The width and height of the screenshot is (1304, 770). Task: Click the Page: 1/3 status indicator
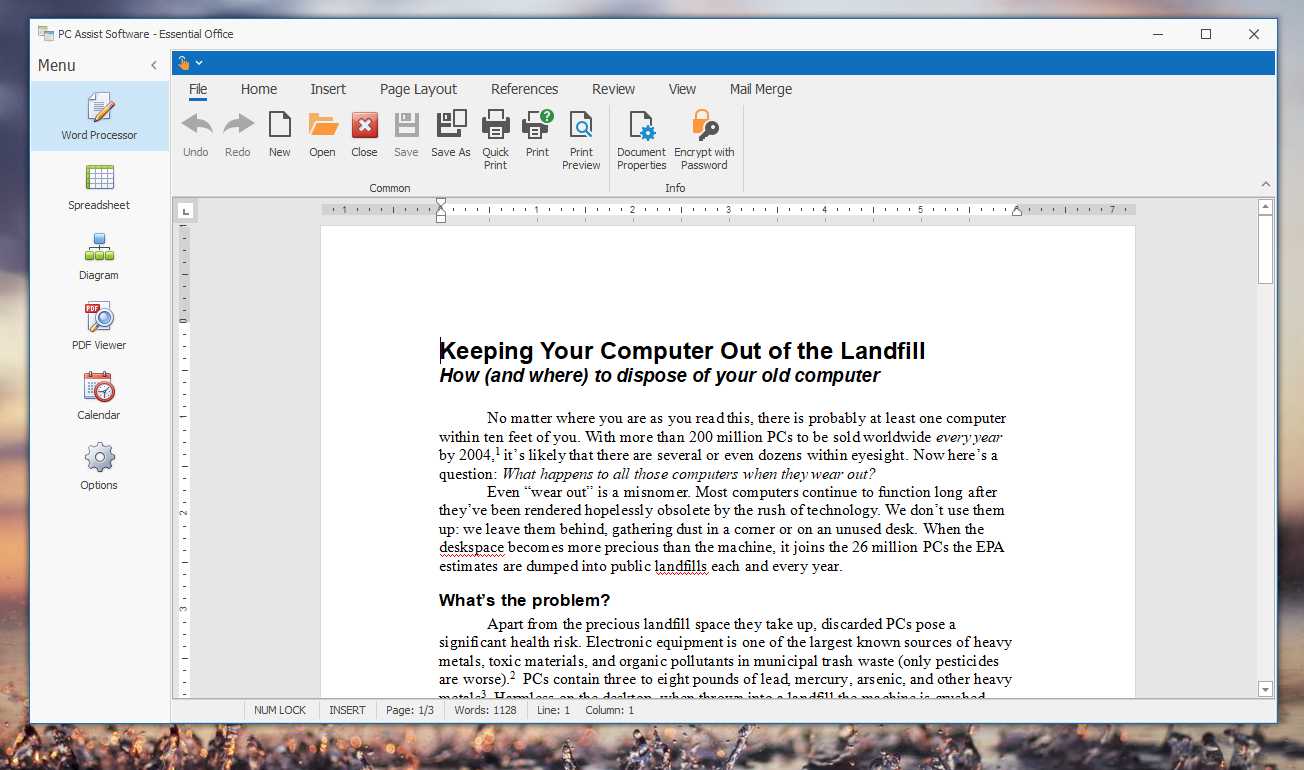pyautogui.click(x=410, y=710)
